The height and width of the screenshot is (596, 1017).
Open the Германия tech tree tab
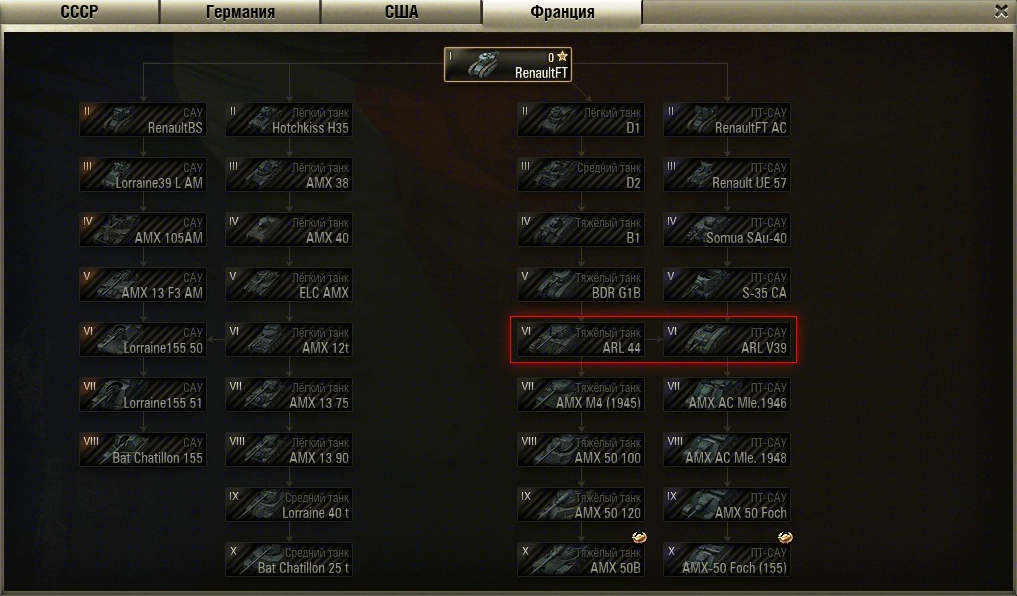pos(240,12)
